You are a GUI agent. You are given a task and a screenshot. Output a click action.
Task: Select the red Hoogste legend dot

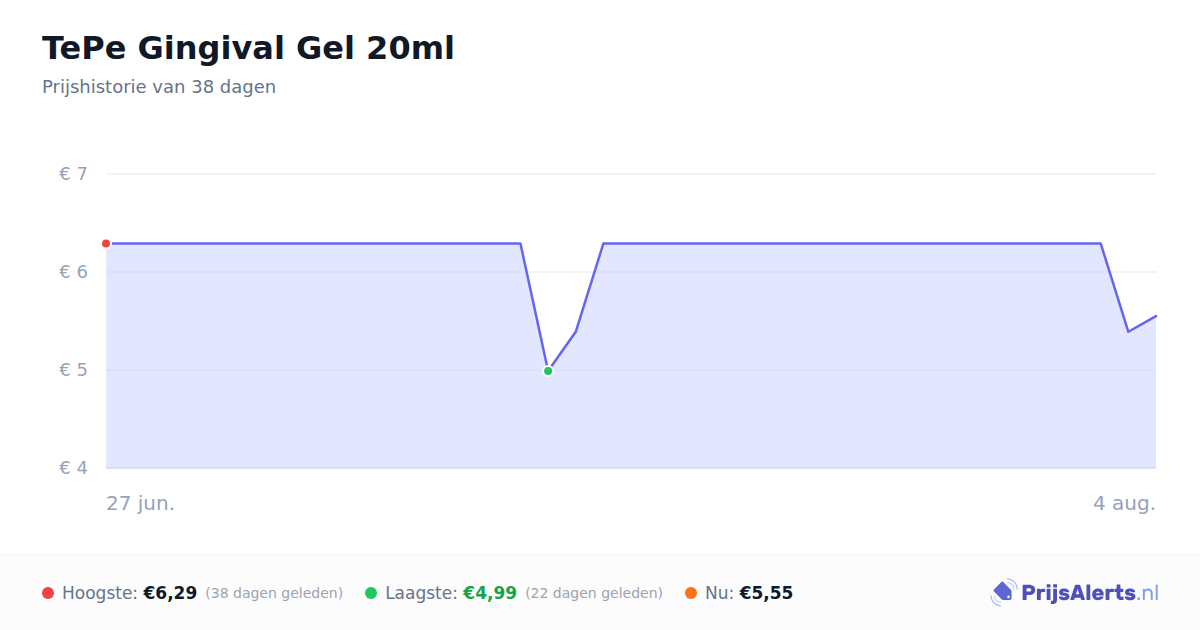tap(48, 593)
